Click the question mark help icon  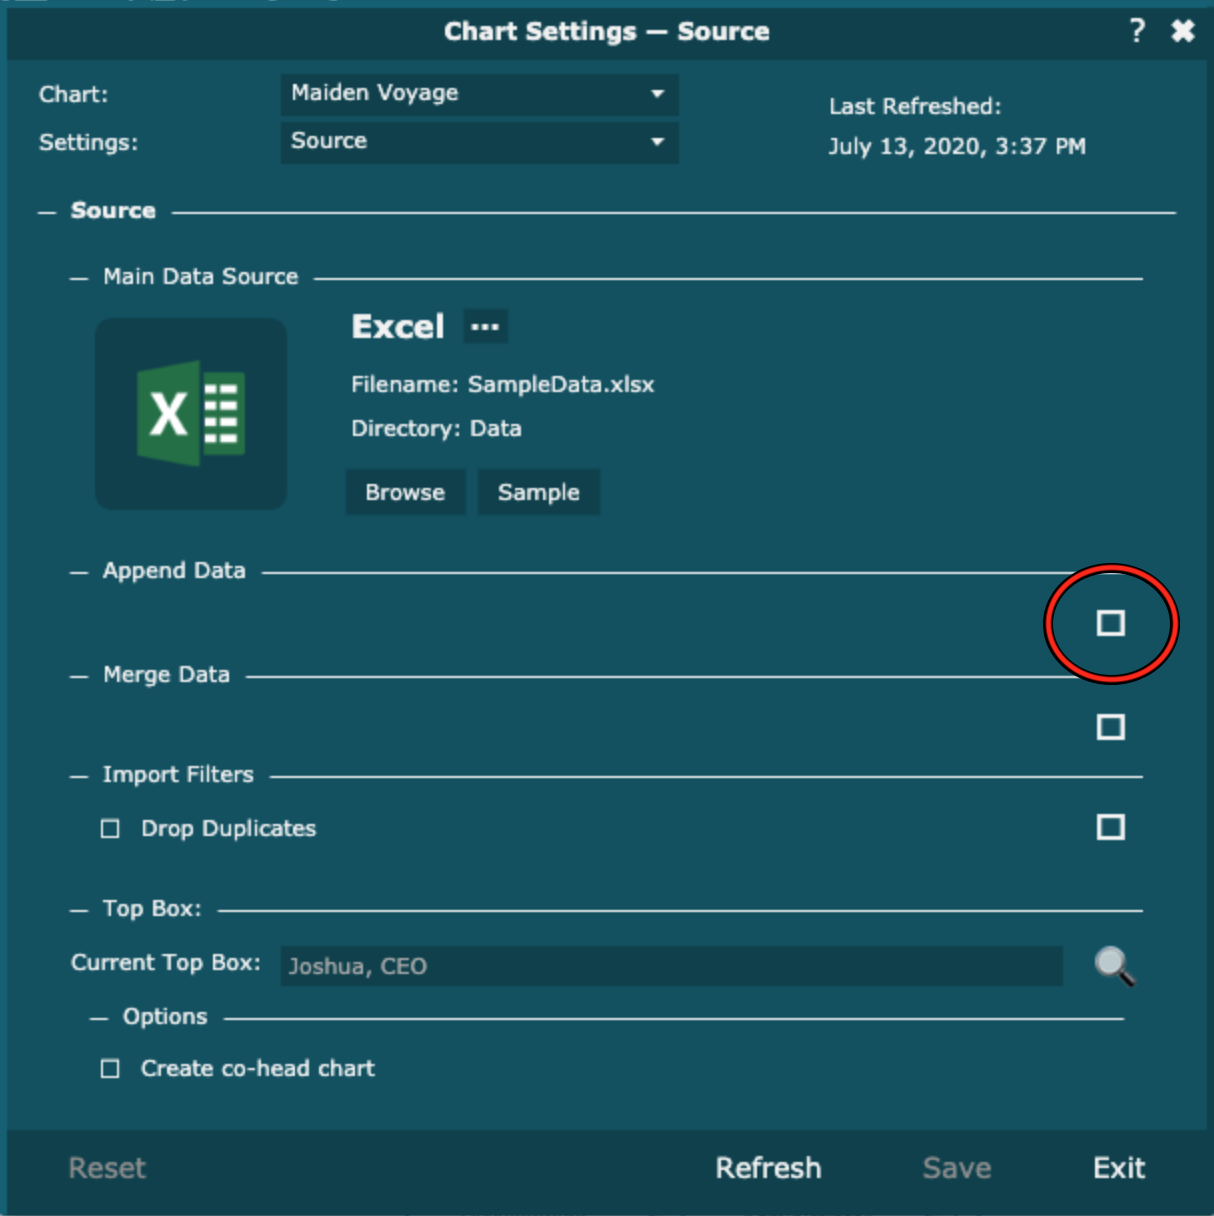pyautogui.click(x=1137, y=31)
